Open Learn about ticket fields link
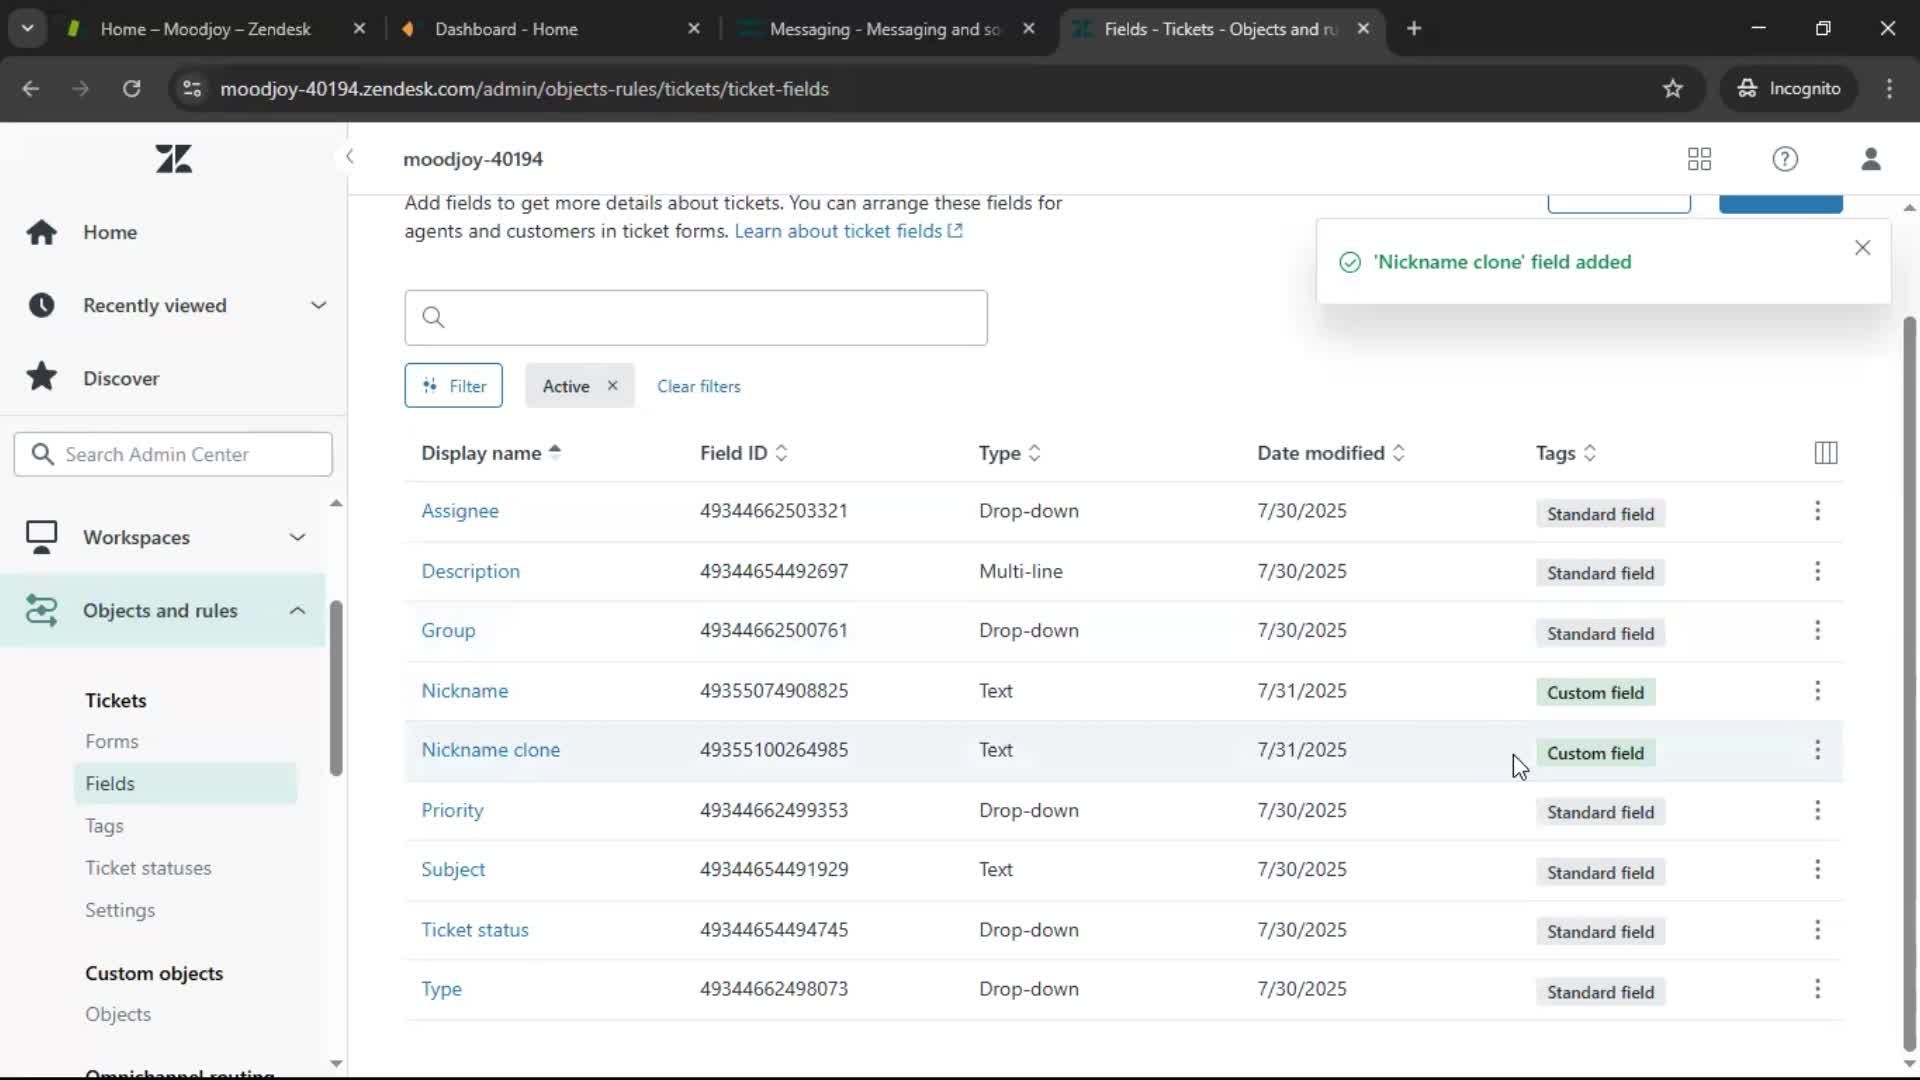This screenshot has height=1080, width=1920. [x=848, y=231]
